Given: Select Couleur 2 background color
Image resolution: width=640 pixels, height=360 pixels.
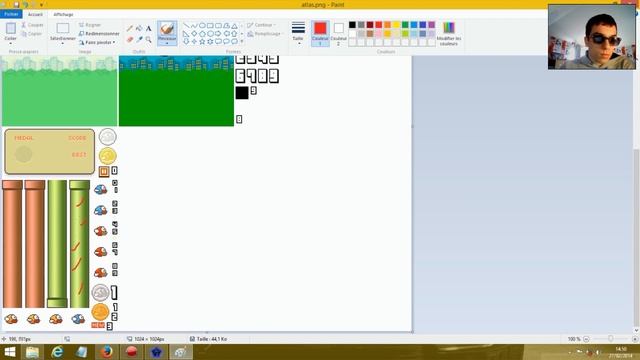Looking at the screenshot, I should click(338, 33).
